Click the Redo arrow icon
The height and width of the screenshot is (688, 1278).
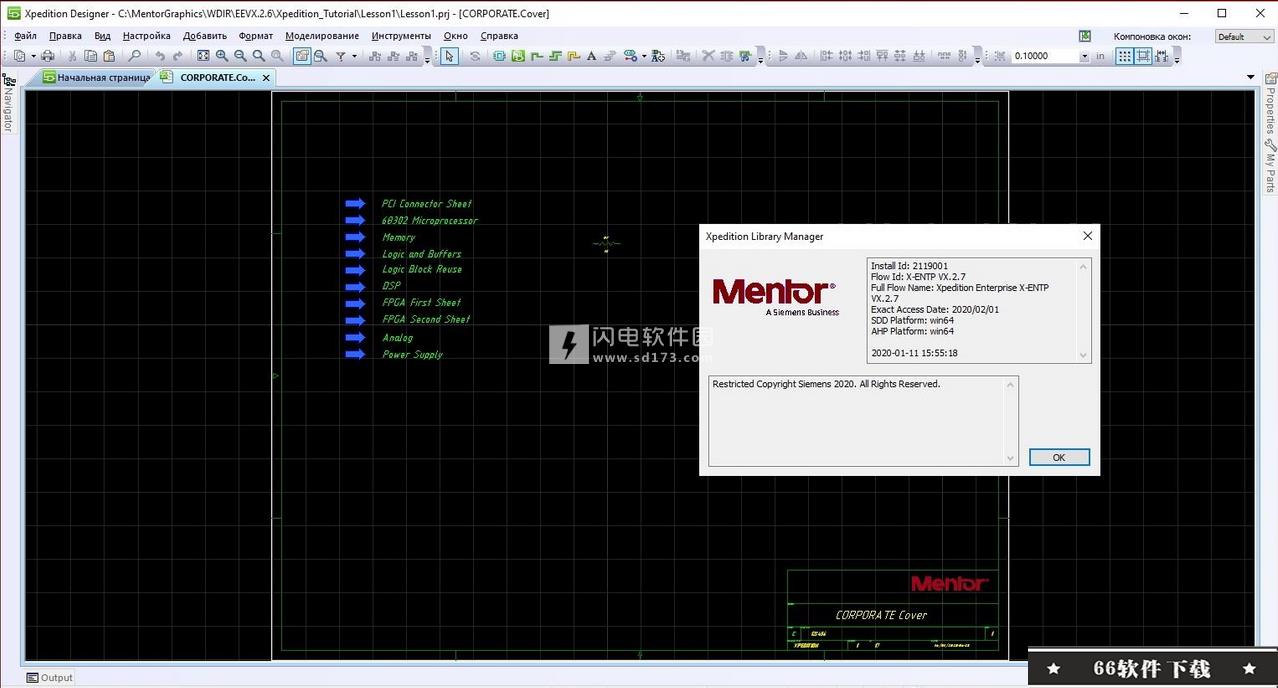pyautogui.click(x=178, y=56)
